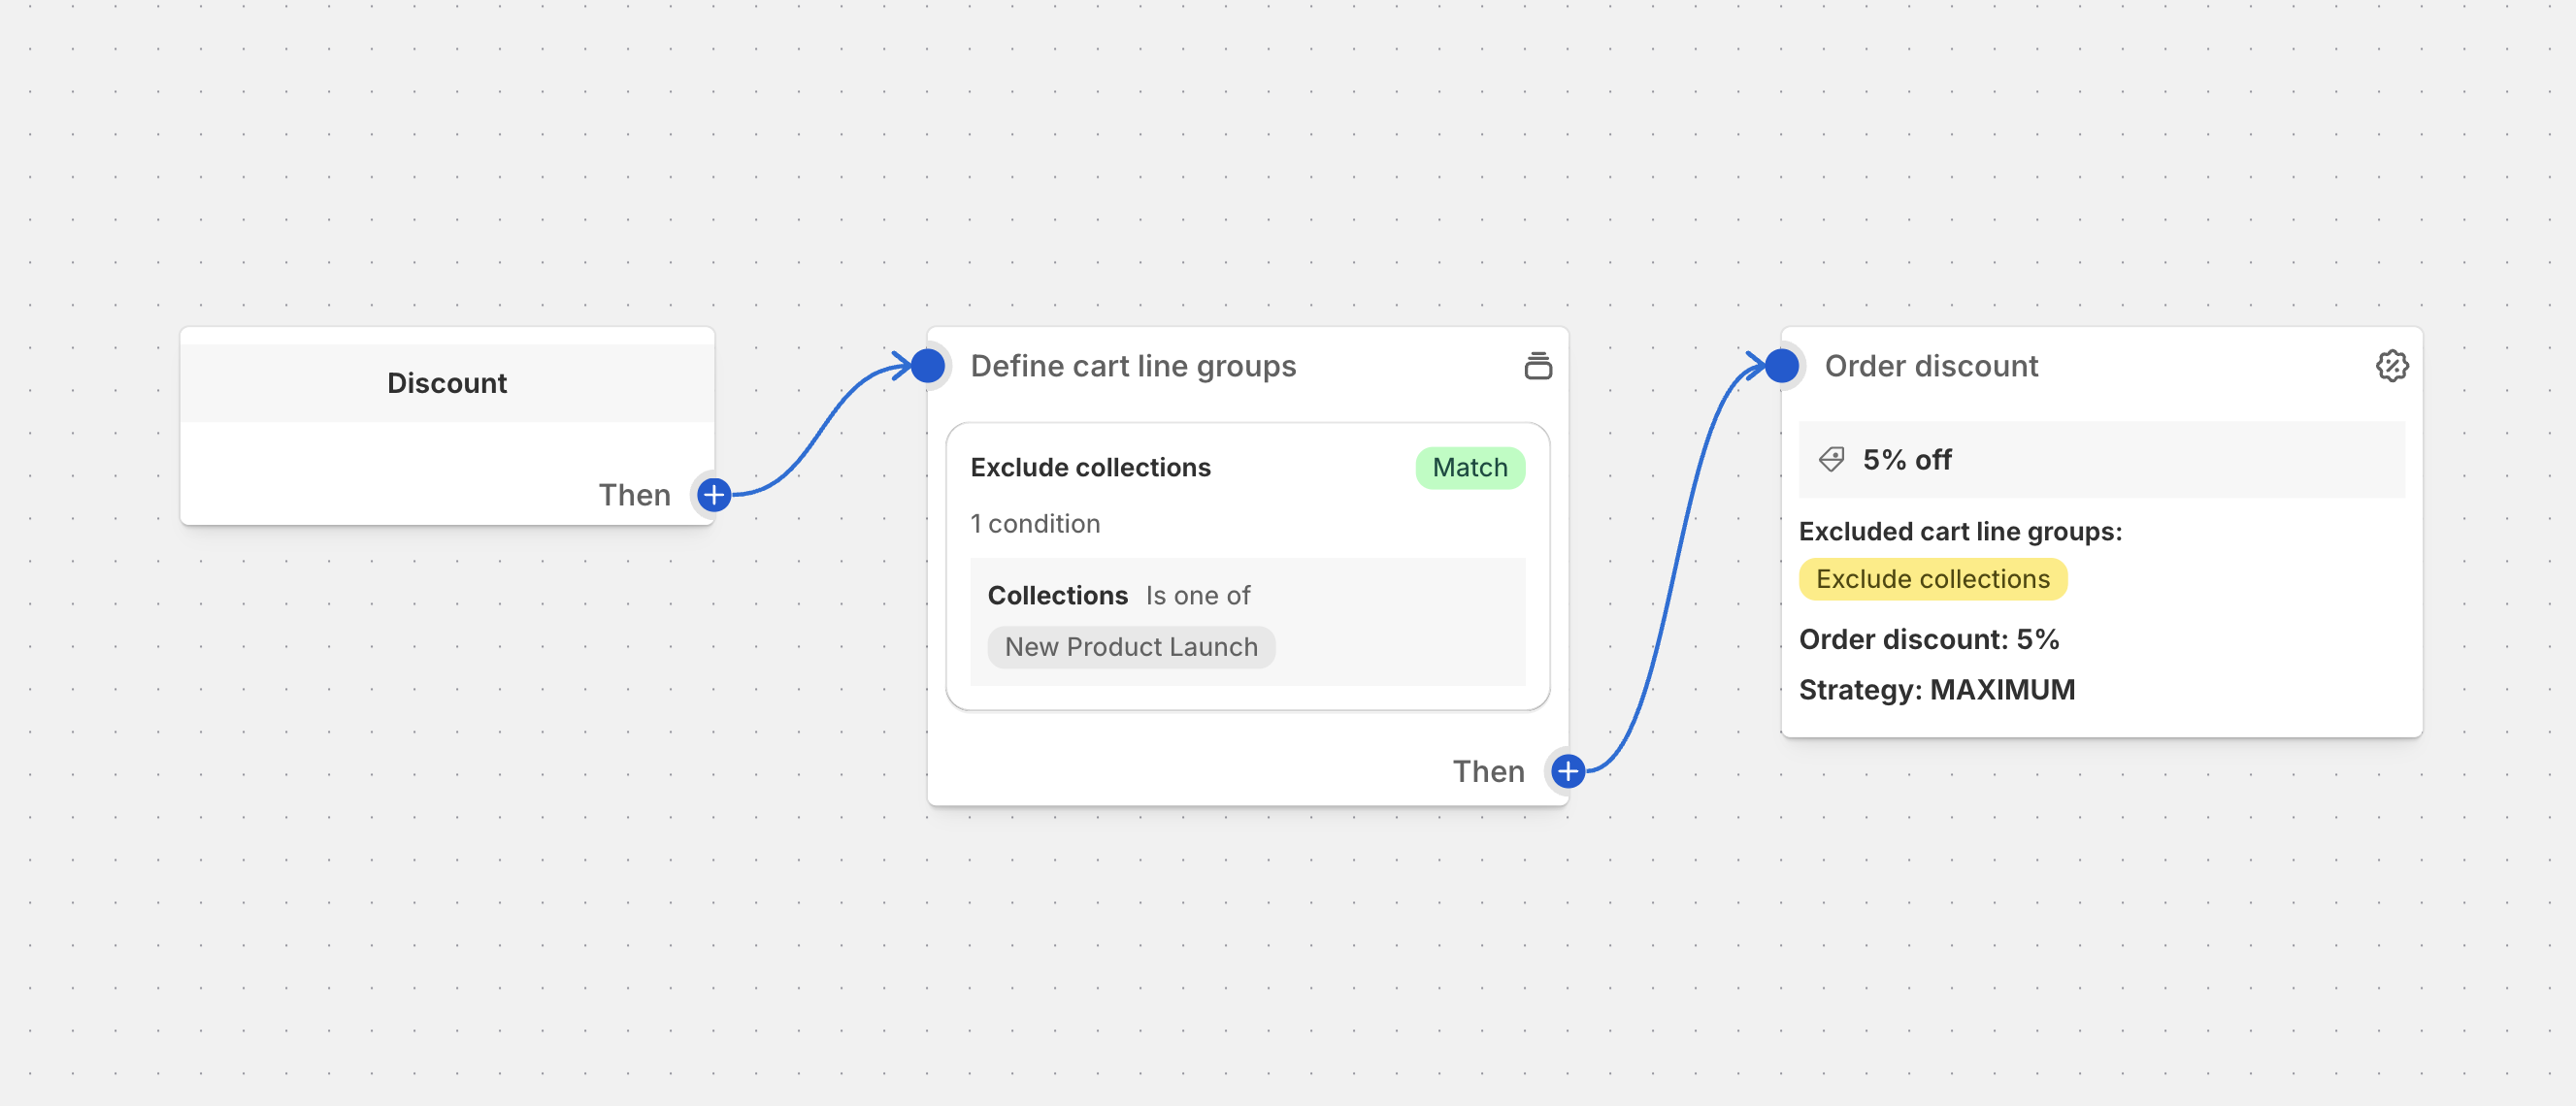Viewport: 2576px width, 1106px height.
Task: Select the Discount trigger card
Action: (447, 383)
